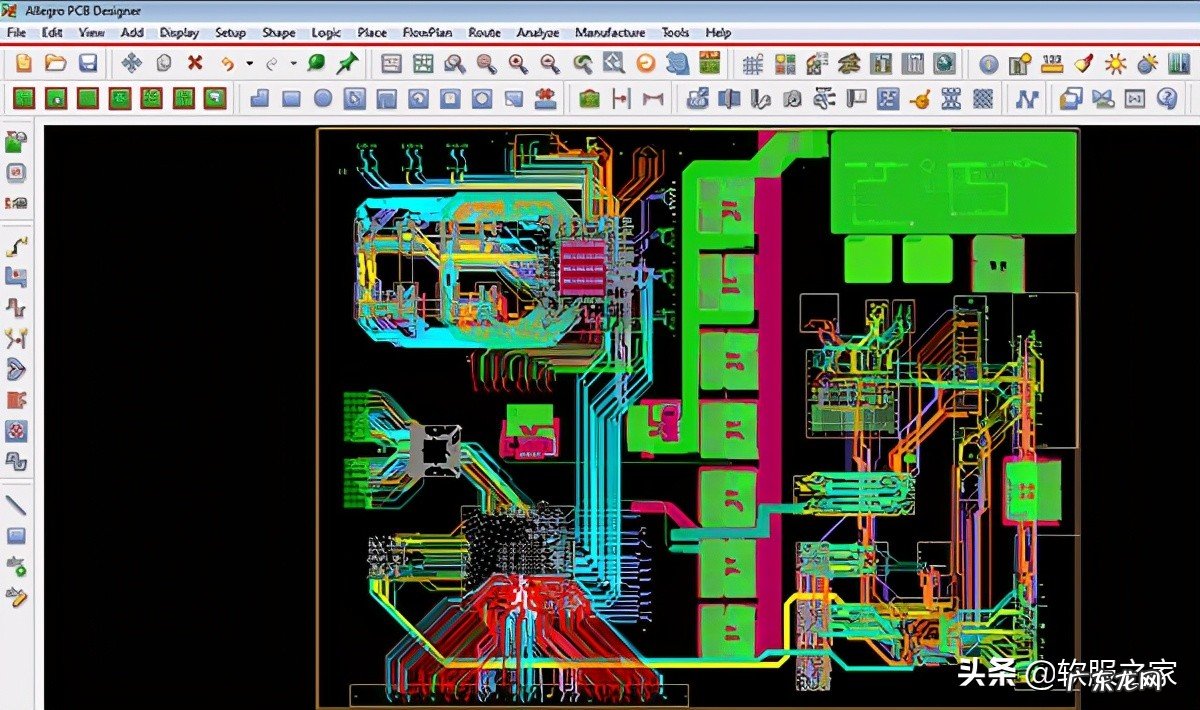The image size is (1200, 710).
Task: Toggle the blue info circle icon
Action: coord(988,64)
